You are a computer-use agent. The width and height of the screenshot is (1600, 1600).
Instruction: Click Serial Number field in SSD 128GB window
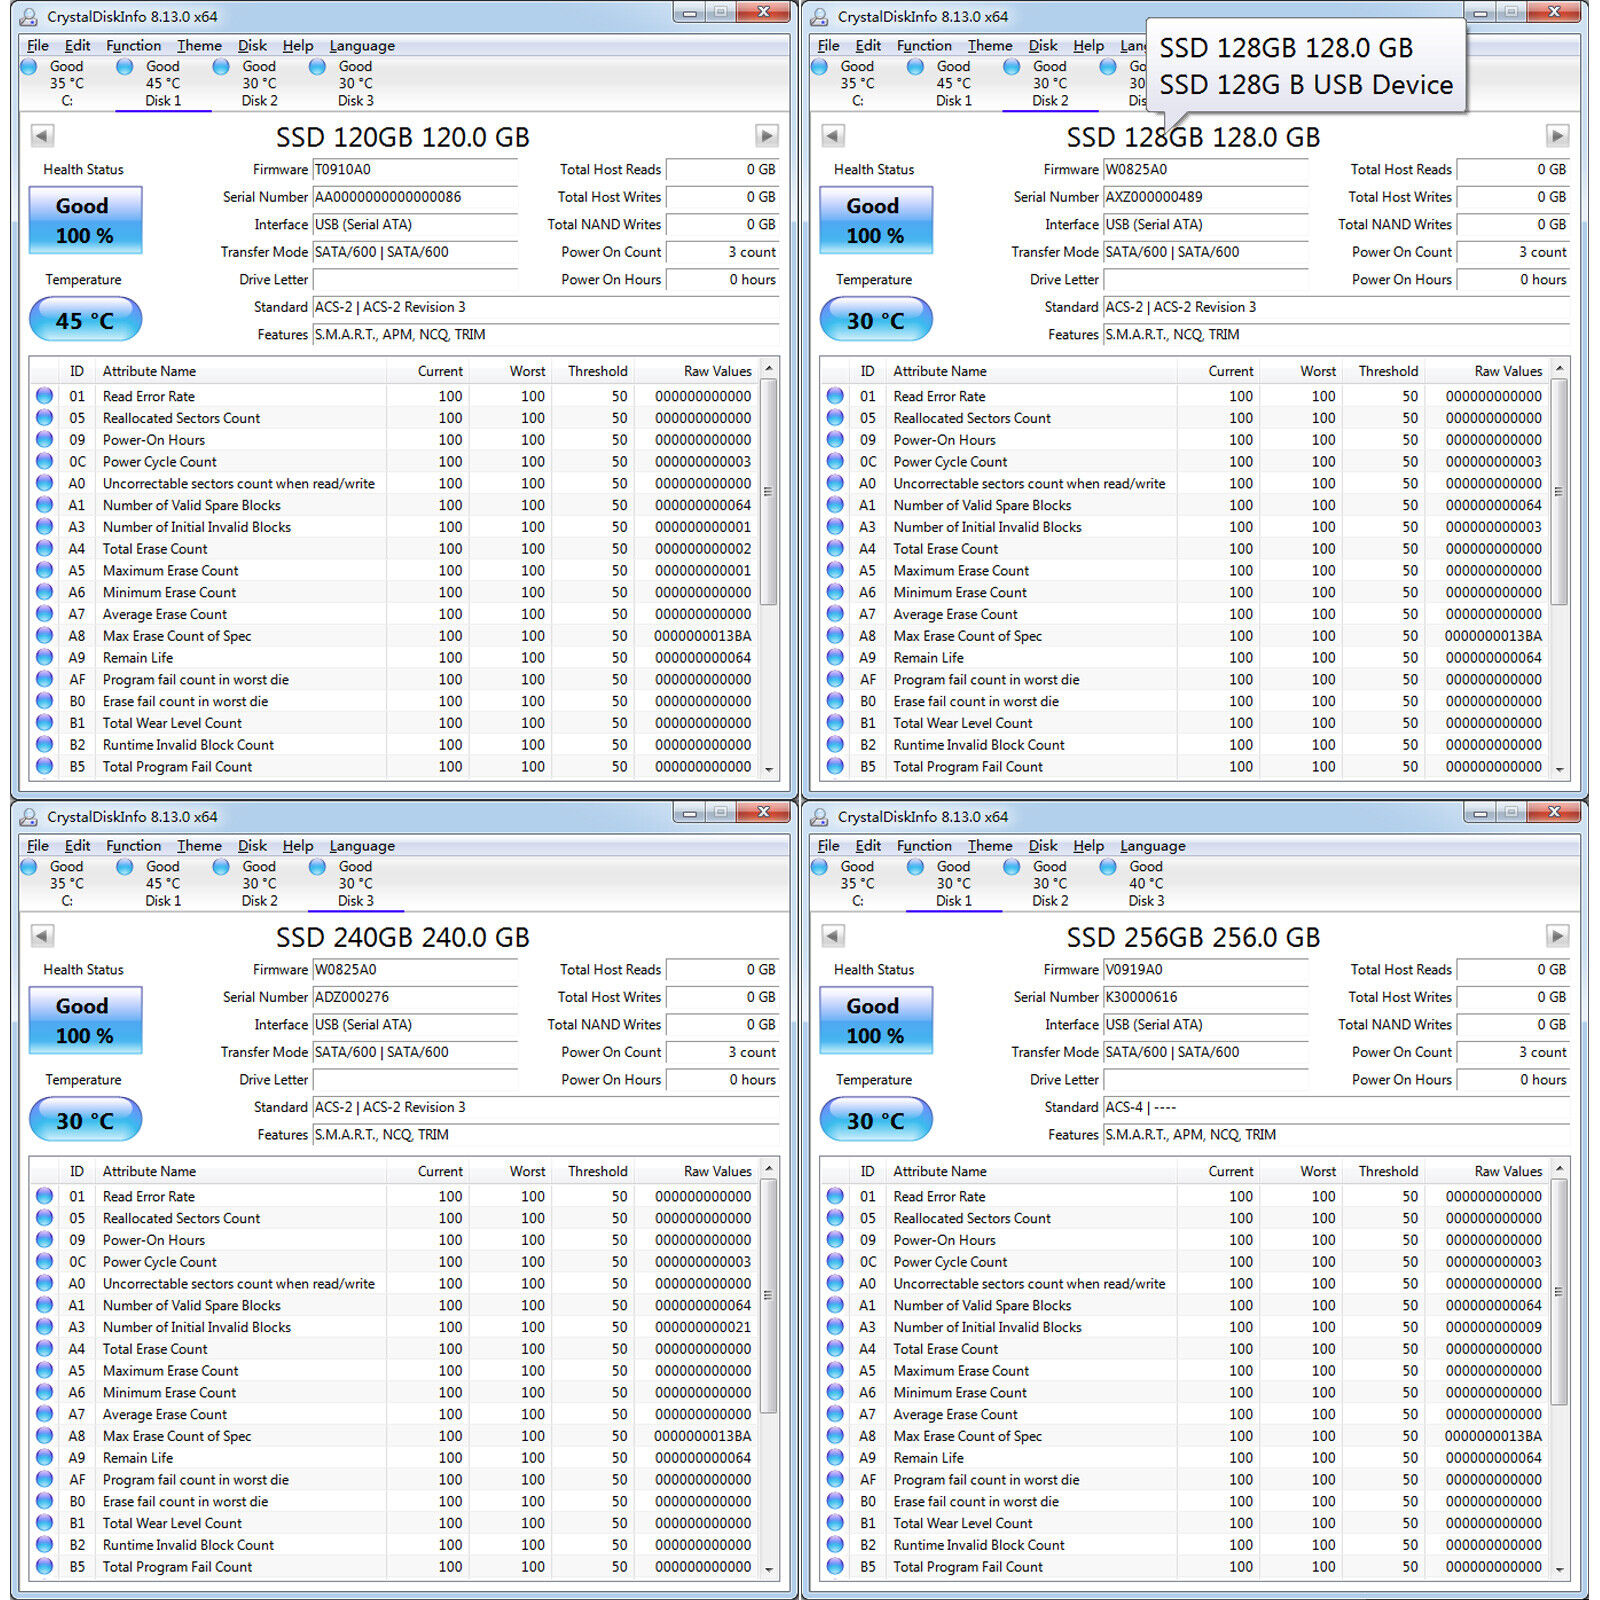(1205, 197)
